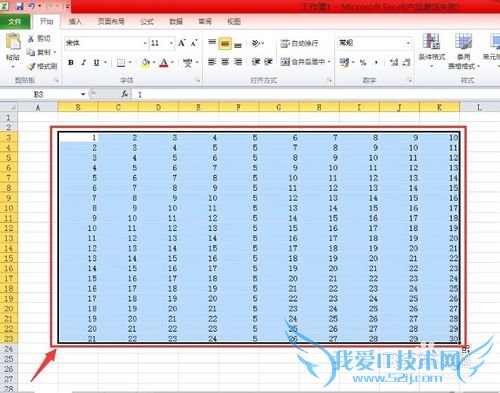Click the Copy (复制) icon
This screenshot has width=500, height=393.
coord(31,52)
